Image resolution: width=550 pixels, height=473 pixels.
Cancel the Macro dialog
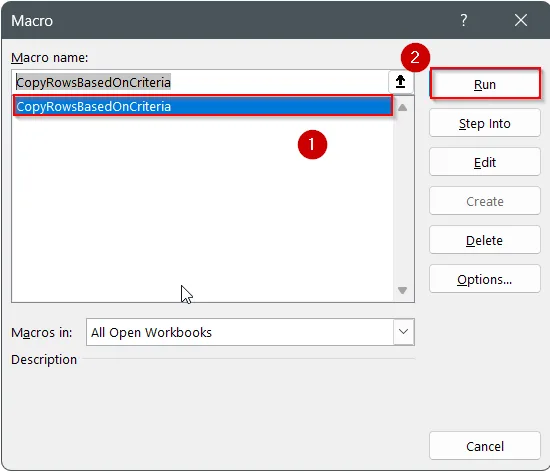[x=485, y=446]
